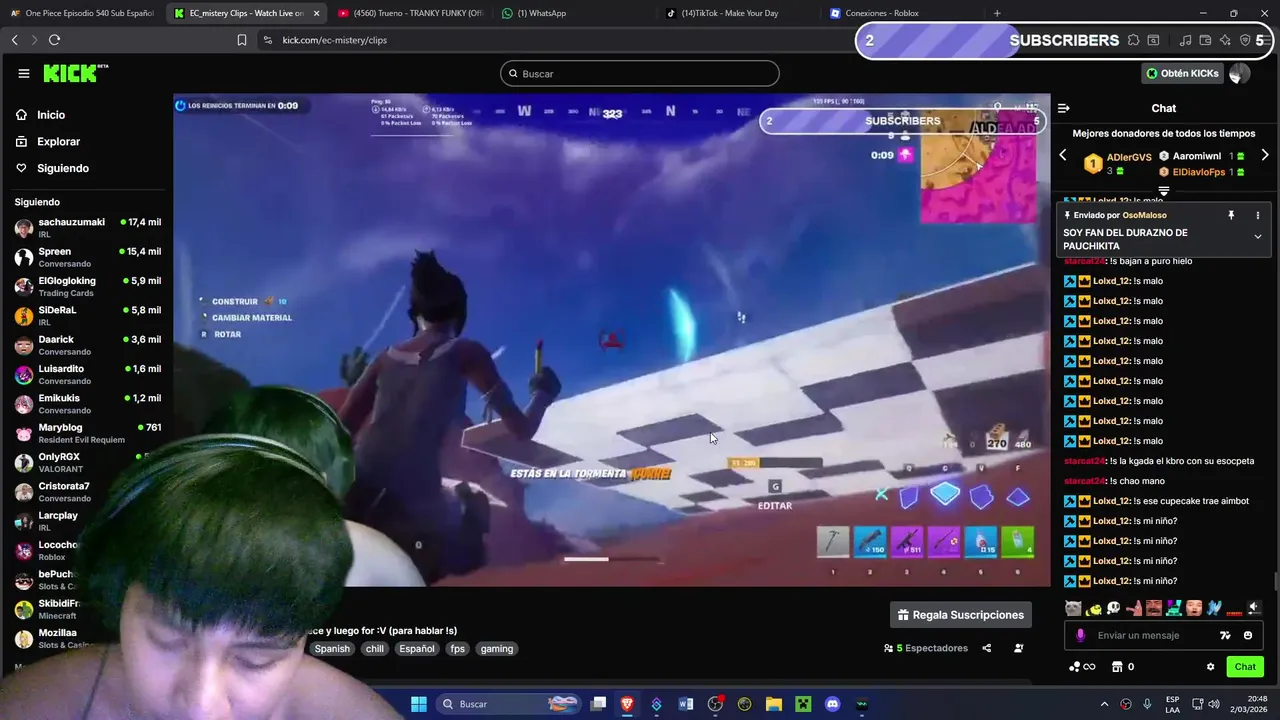This screenshot has height=720, width=1280.
Task: Click the Buscar search field at top
Action: point(640,73)
